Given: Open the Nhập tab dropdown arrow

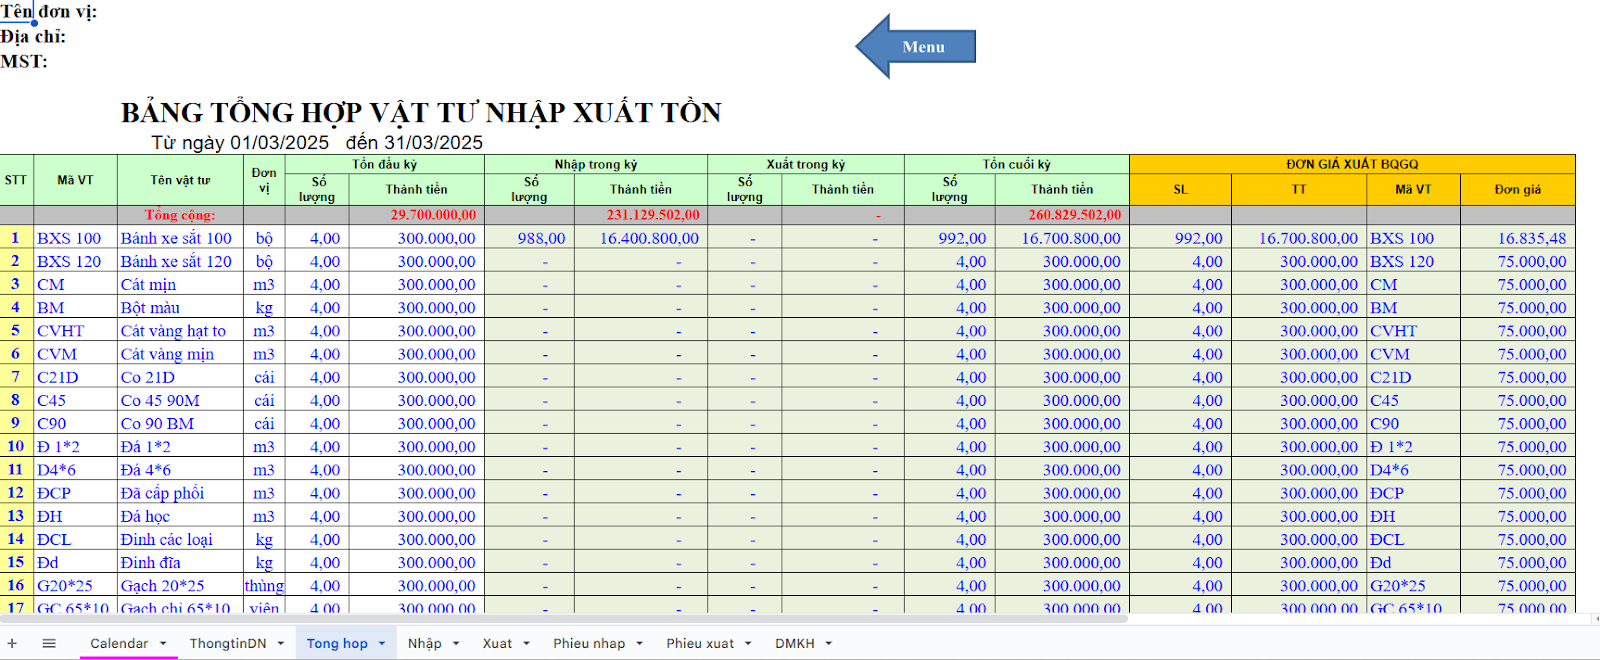Looking at the screenshot, I should [x=456, y=643].
